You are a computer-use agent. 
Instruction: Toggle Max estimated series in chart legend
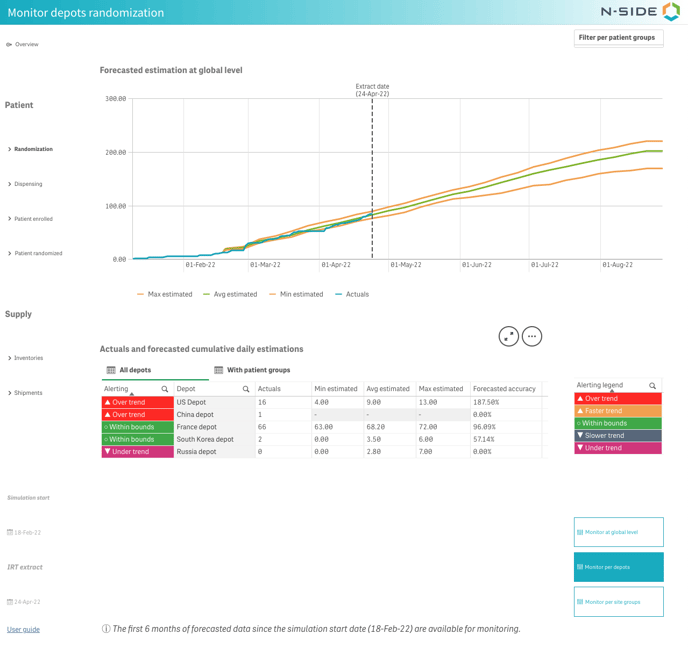[x=165, y=294]
